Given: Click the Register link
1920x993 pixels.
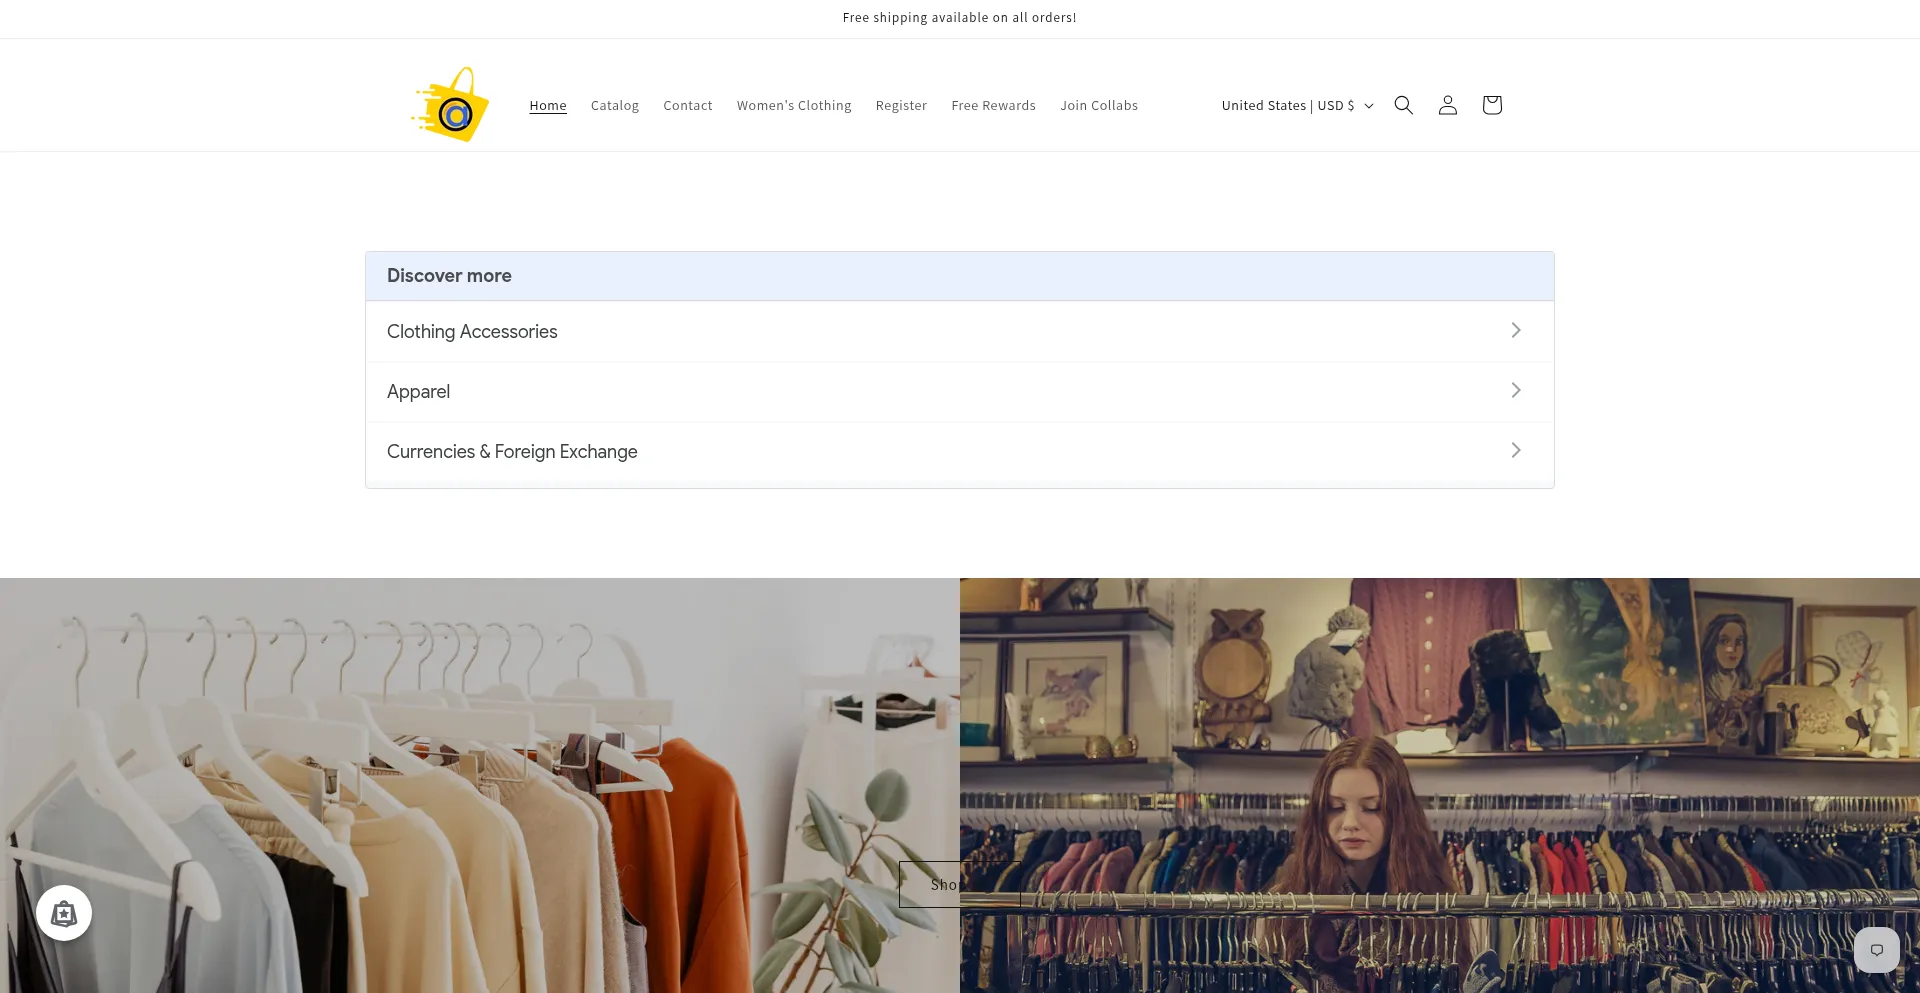Looking at the screenshot, I should [901, 105].
